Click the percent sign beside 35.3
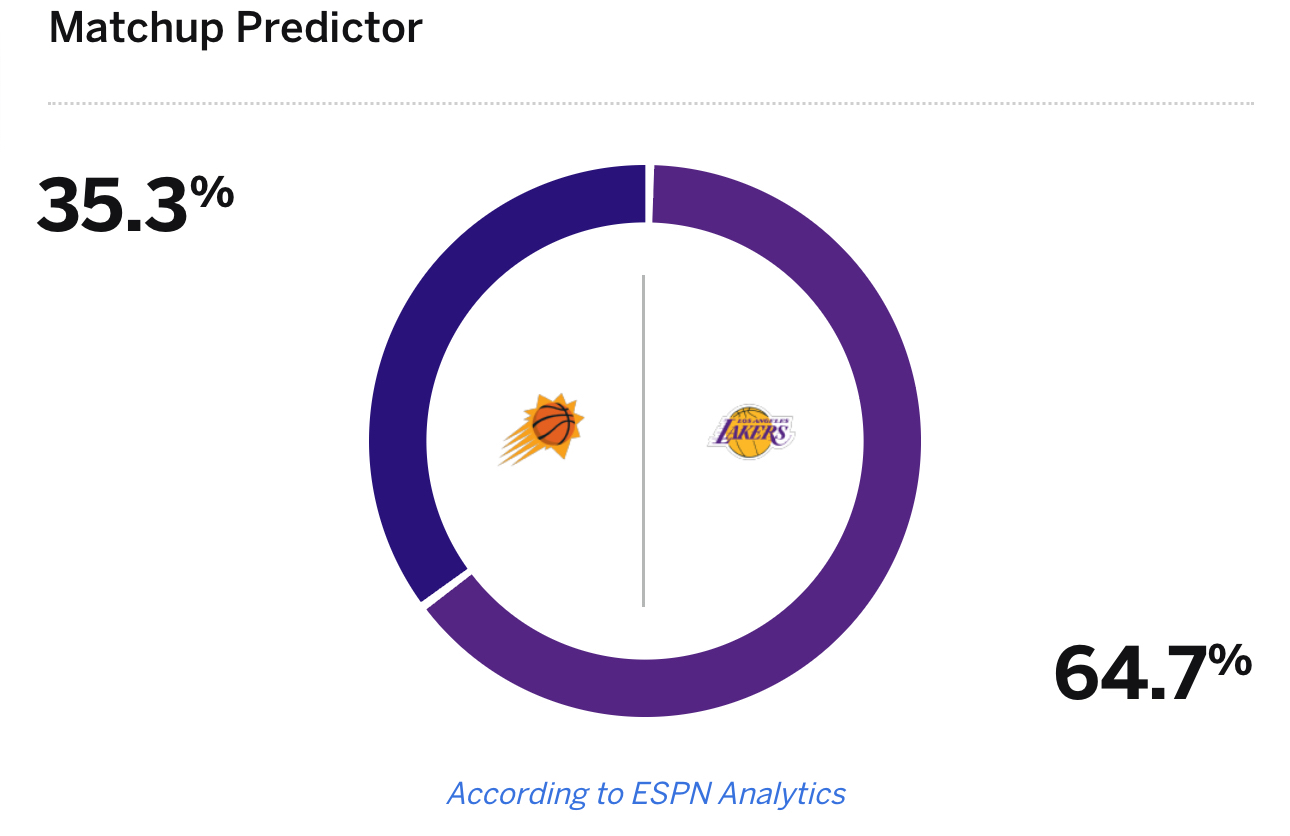Screen dimensions: 1290x836 coord(212,191)
